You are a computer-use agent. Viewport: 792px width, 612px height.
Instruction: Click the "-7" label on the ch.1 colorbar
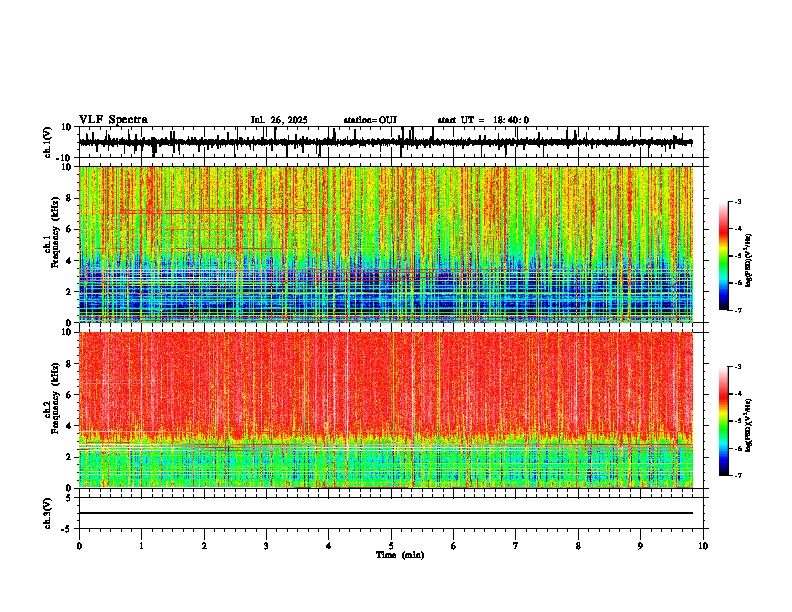737,310
